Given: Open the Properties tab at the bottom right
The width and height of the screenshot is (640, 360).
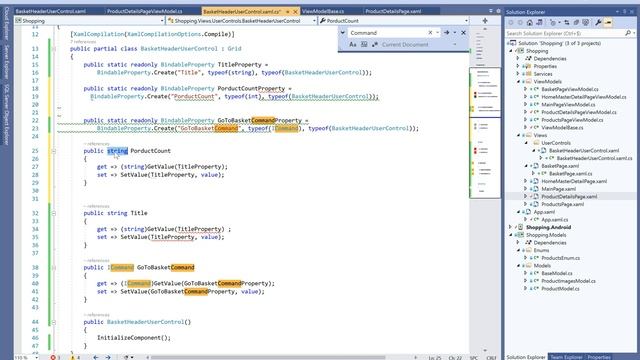Looking at the screenshot, I should tap(599, 357).
